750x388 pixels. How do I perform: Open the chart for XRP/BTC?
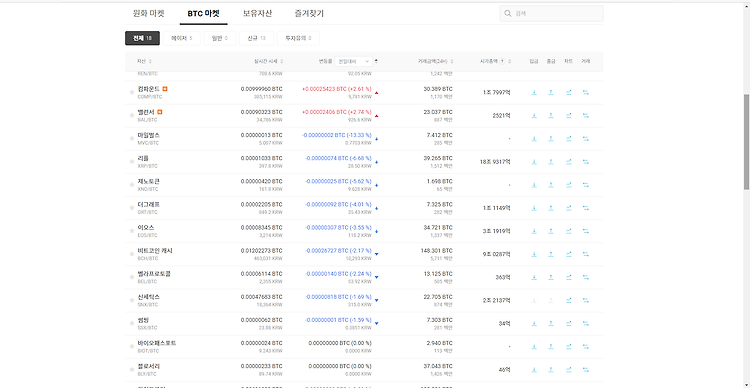tap(568, 162)
